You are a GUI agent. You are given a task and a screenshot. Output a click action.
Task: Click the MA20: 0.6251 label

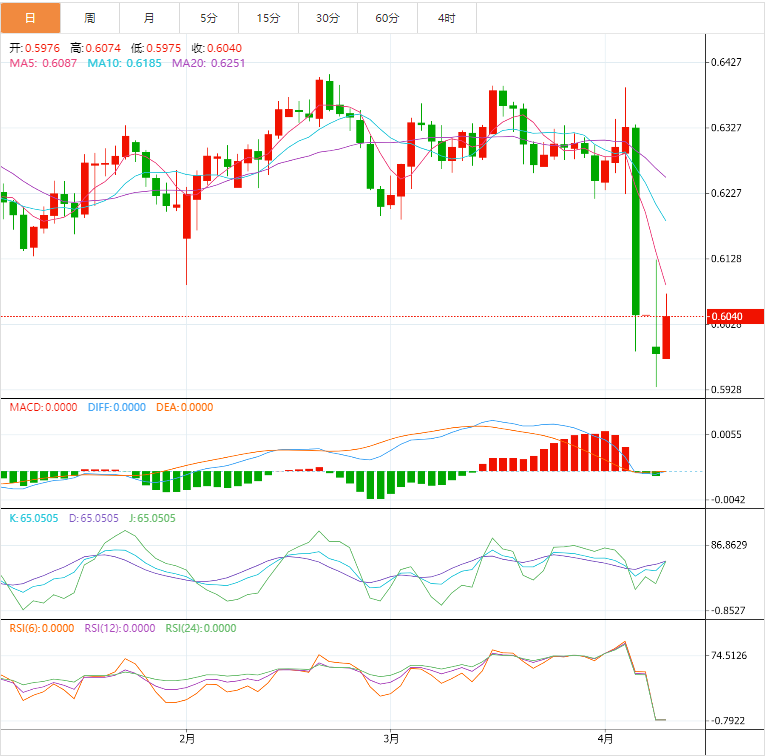point(208,63)
